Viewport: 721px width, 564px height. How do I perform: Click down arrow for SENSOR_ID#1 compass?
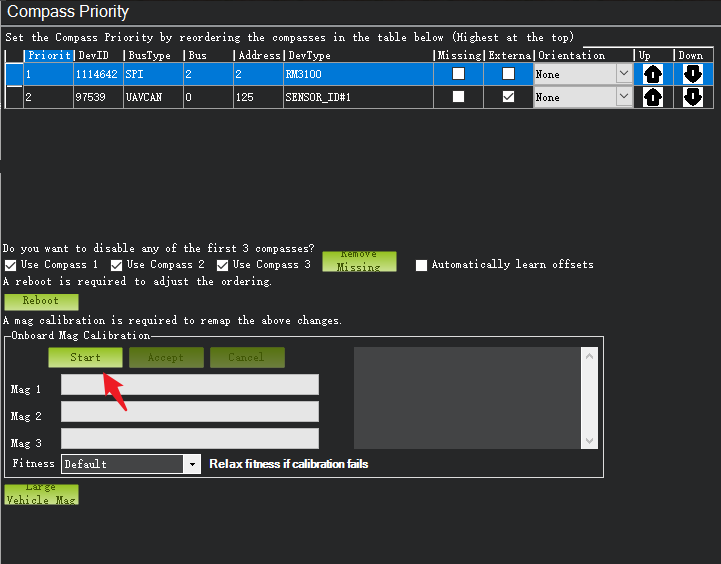point(692,97)
